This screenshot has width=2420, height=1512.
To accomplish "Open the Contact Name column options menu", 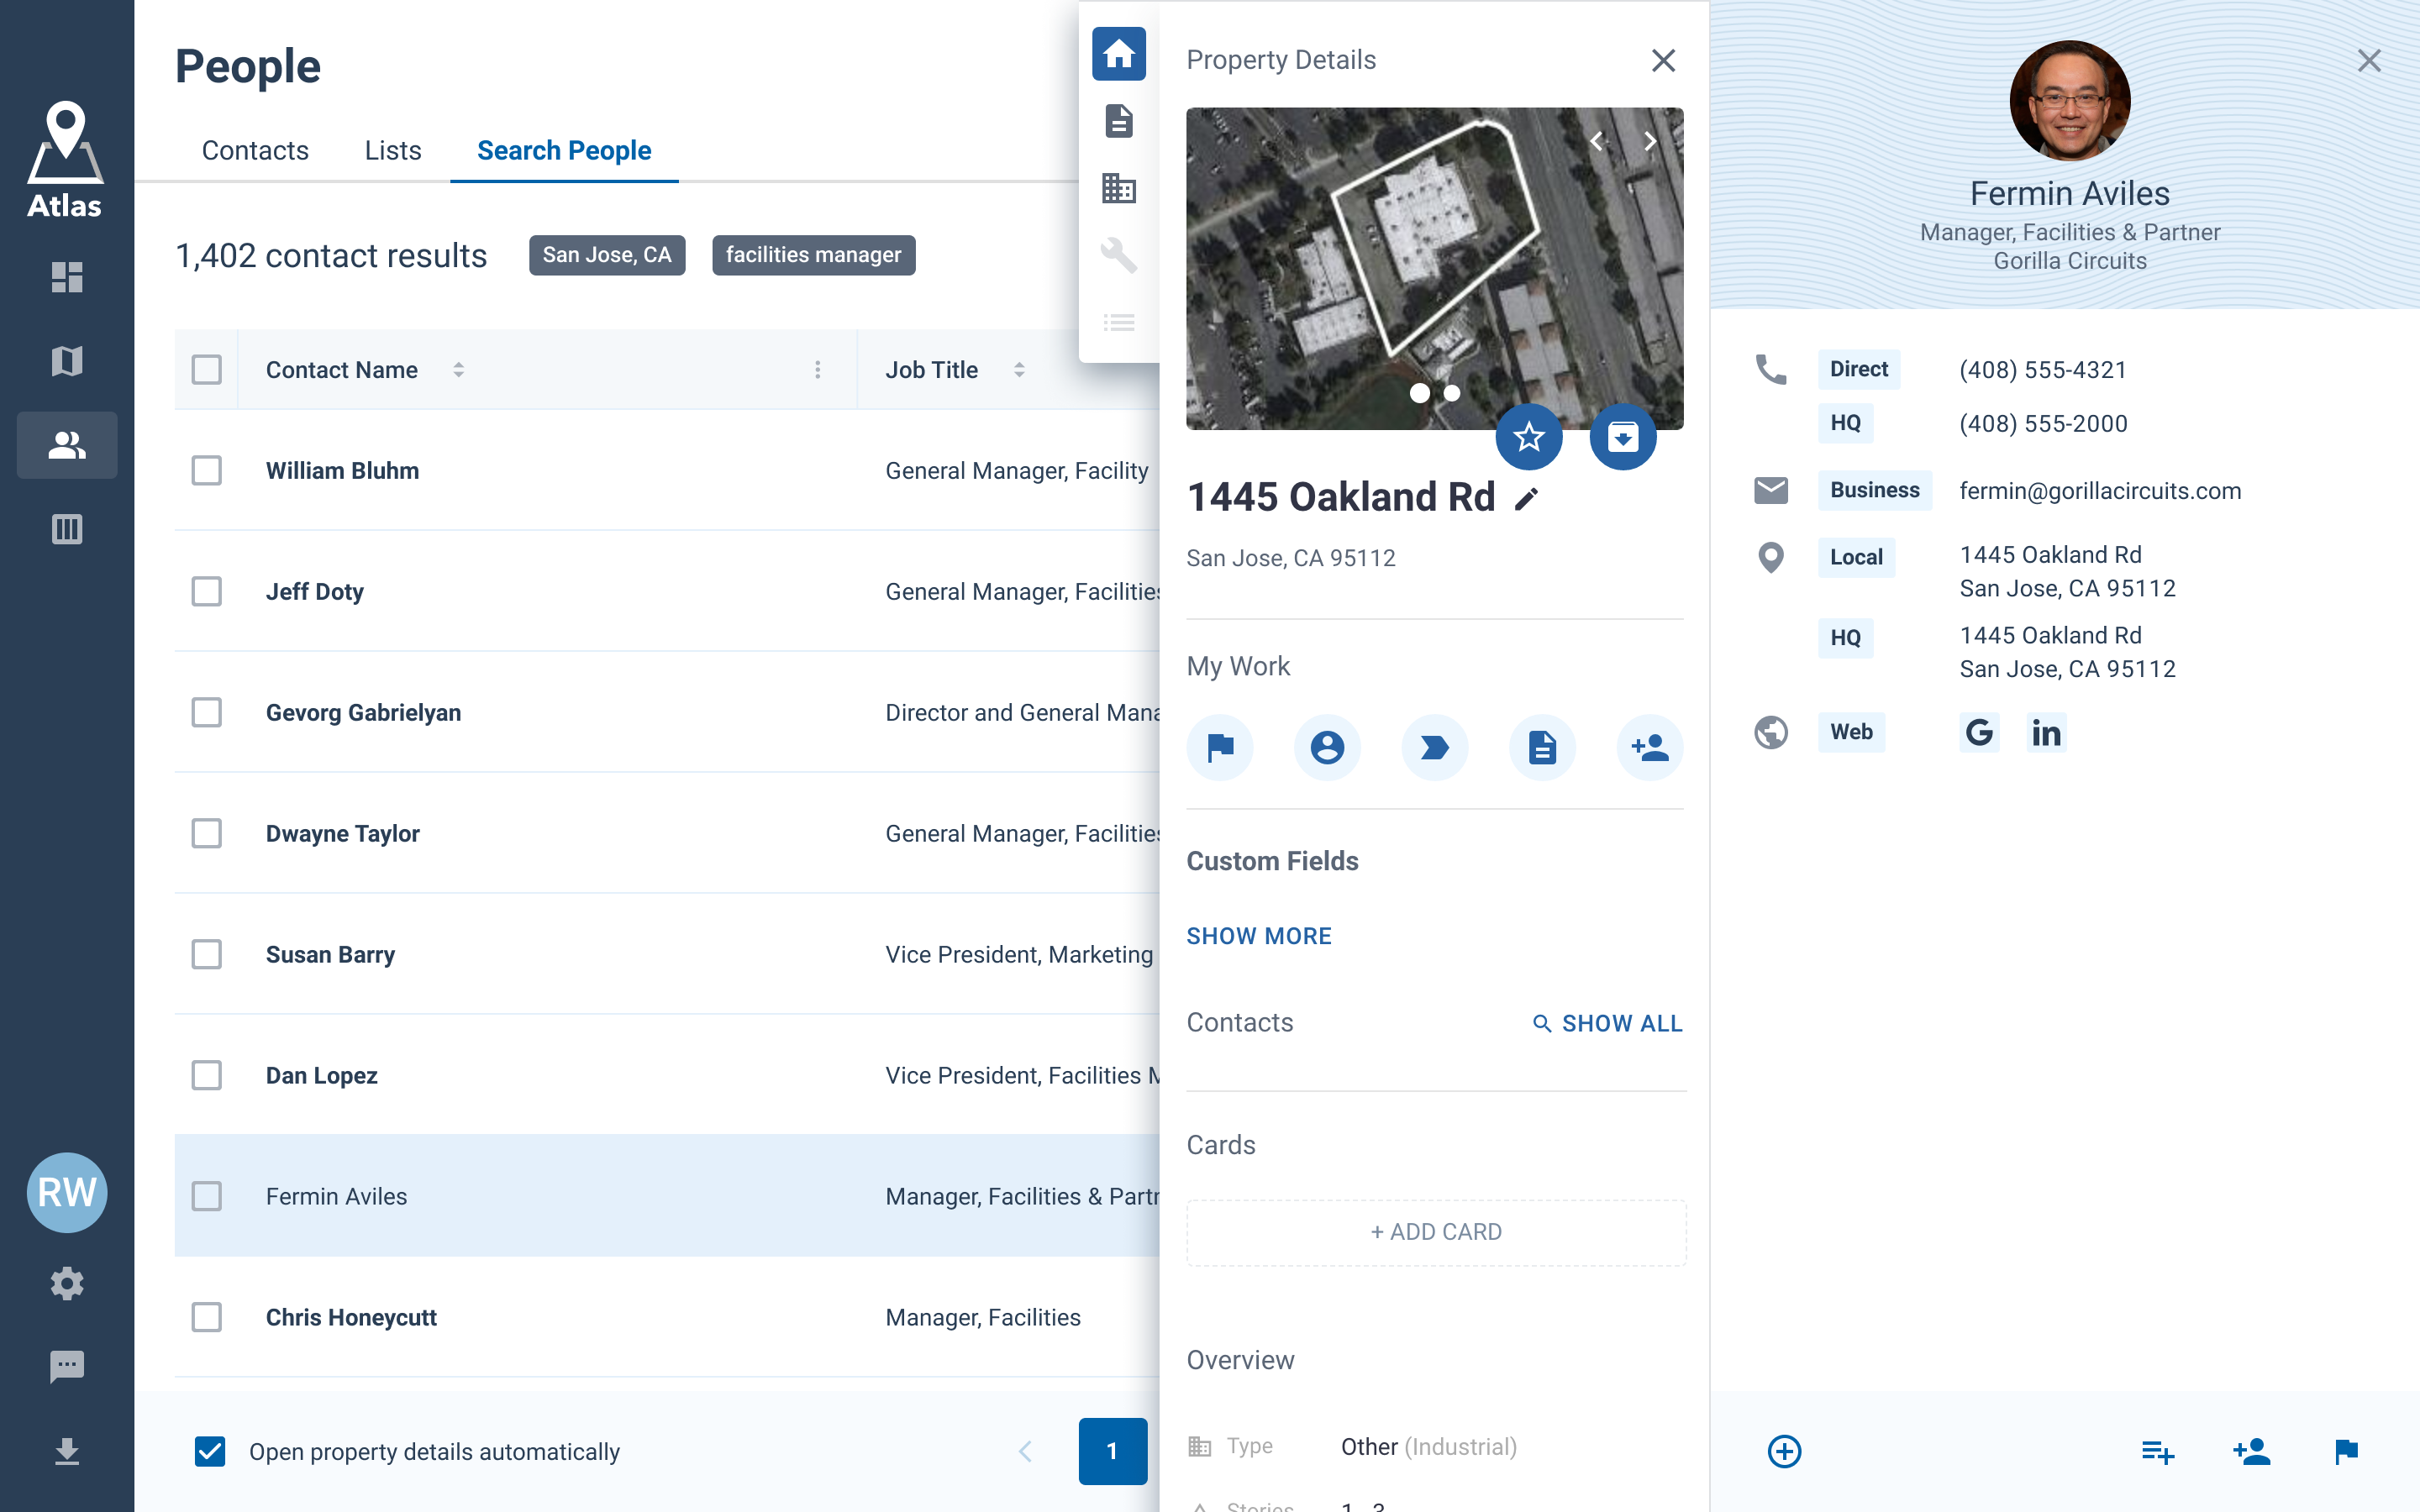I will (x=817, y=370).
